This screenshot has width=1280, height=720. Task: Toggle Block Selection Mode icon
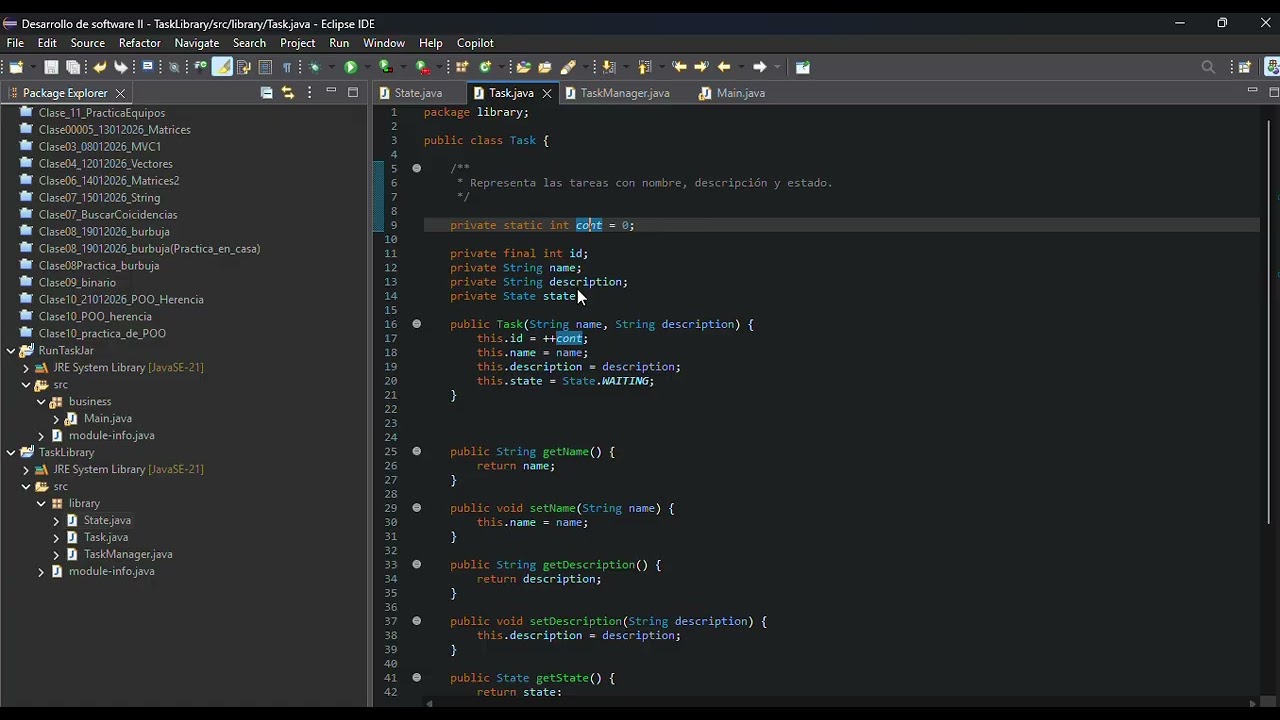tap(265, 67)
